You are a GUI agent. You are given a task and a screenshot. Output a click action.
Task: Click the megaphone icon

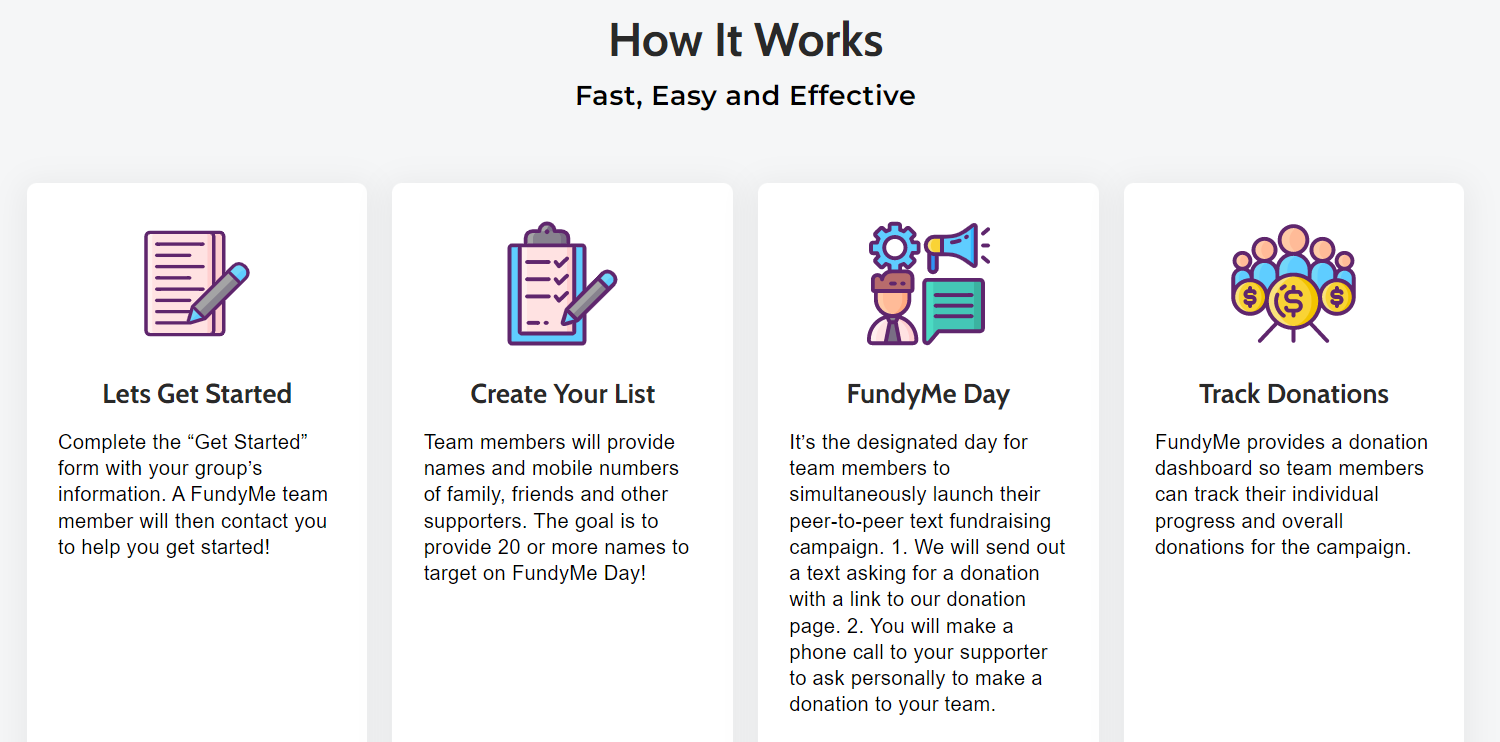tap(957, 247)
